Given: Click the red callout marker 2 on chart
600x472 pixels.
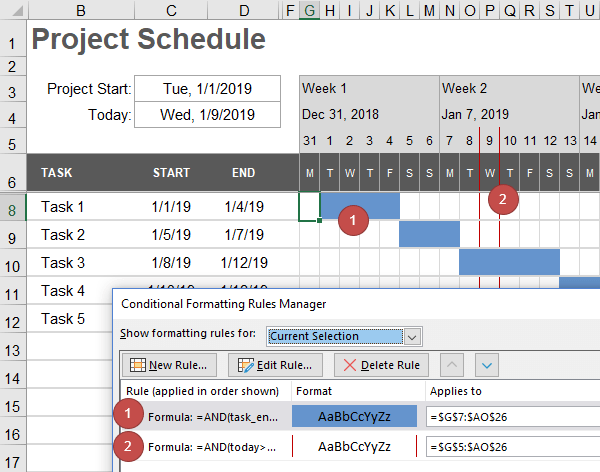Looking at the screenshot, I should click(x=503, y=199).
